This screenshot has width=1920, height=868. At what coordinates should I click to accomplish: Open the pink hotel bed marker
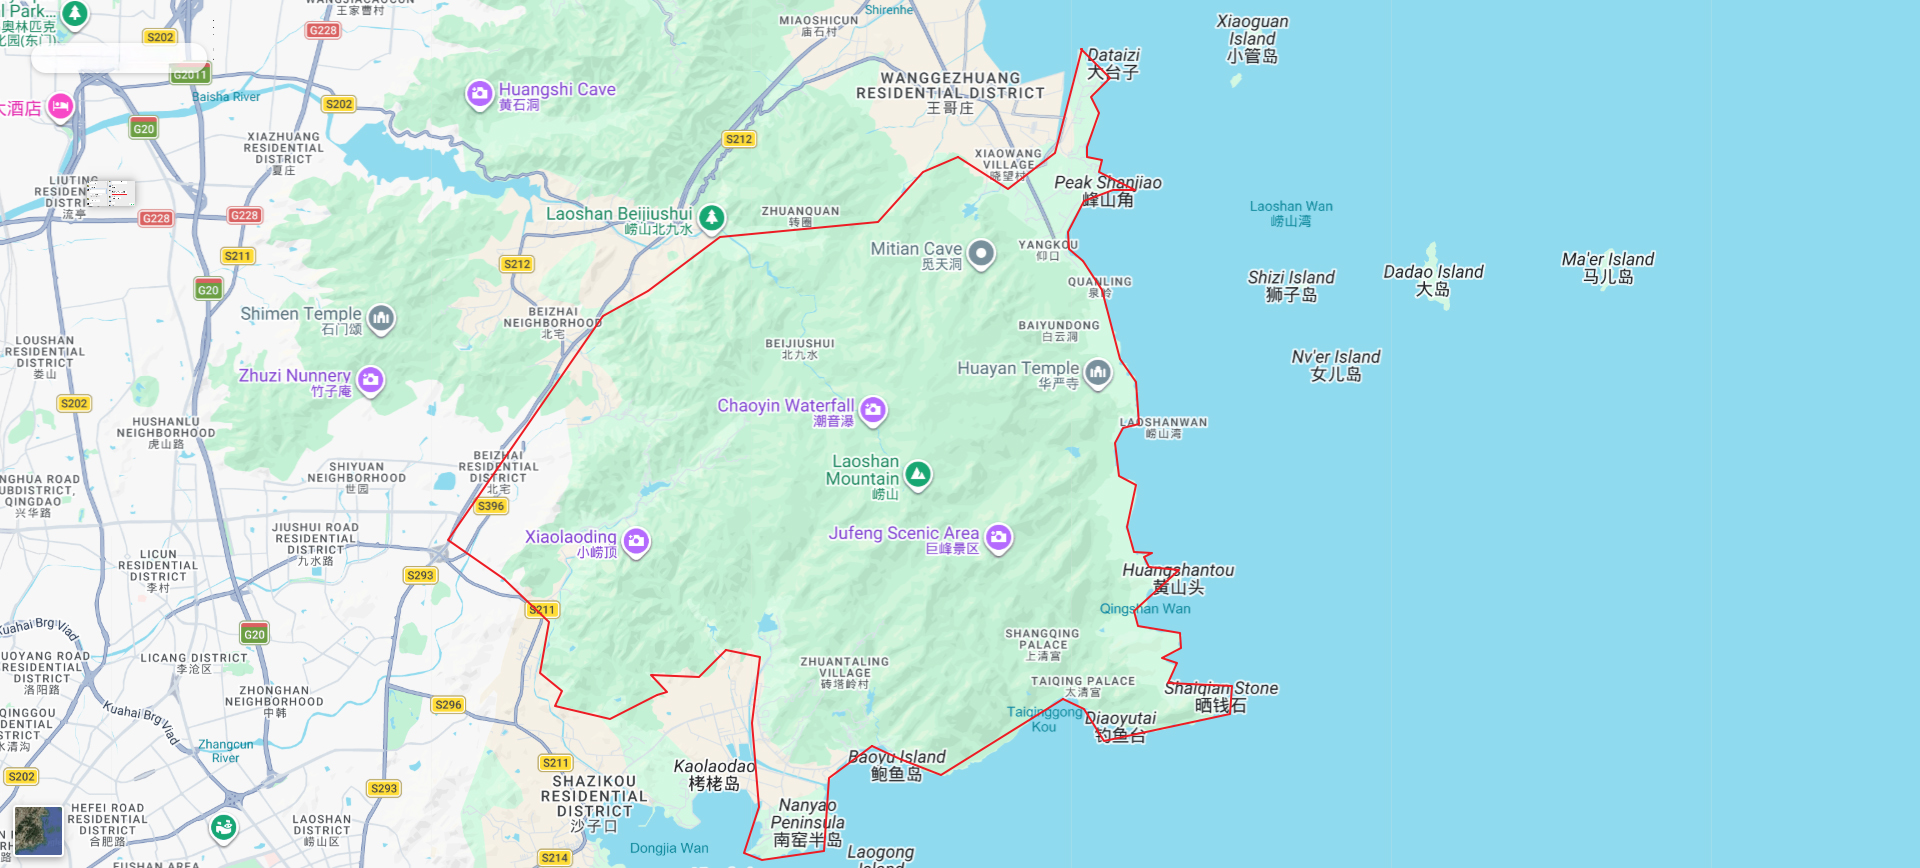click(x=61, y=106)
